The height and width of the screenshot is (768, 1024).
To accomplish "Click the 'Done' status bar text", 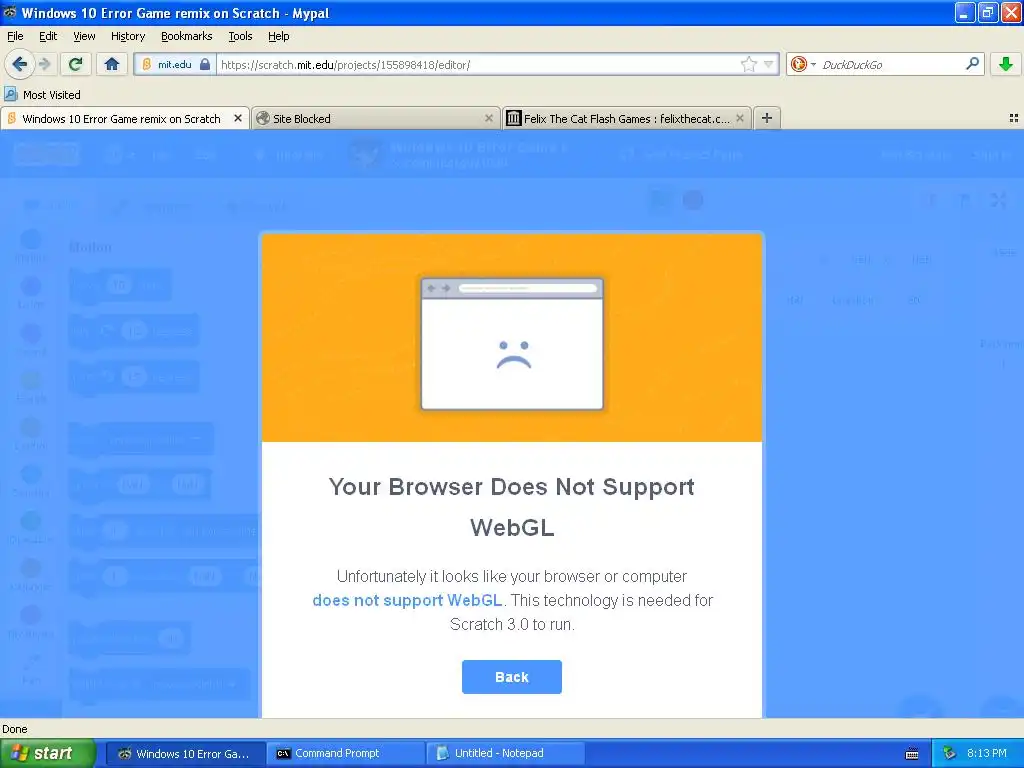I will coord(14,729).
